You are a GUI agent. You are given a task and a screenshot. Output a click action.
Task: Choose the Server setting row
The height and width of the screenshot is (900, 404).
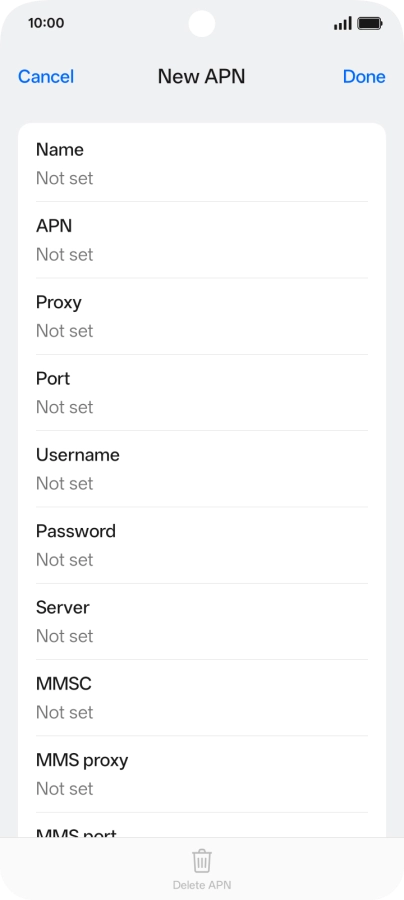coord(202,622)
